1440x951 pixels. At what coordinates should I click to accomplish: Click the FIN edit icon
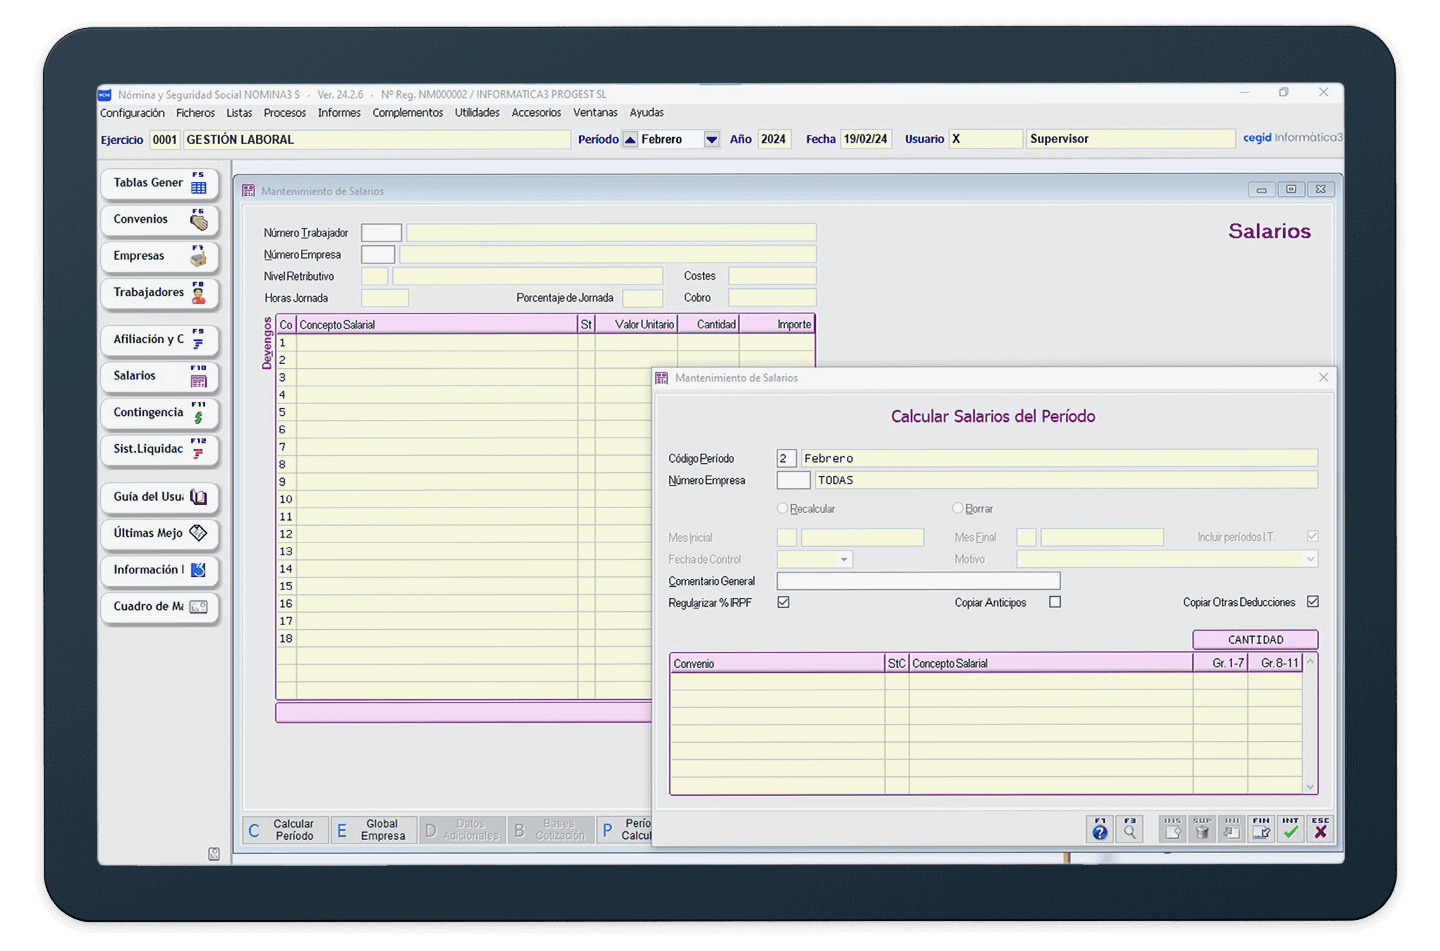1261,829
